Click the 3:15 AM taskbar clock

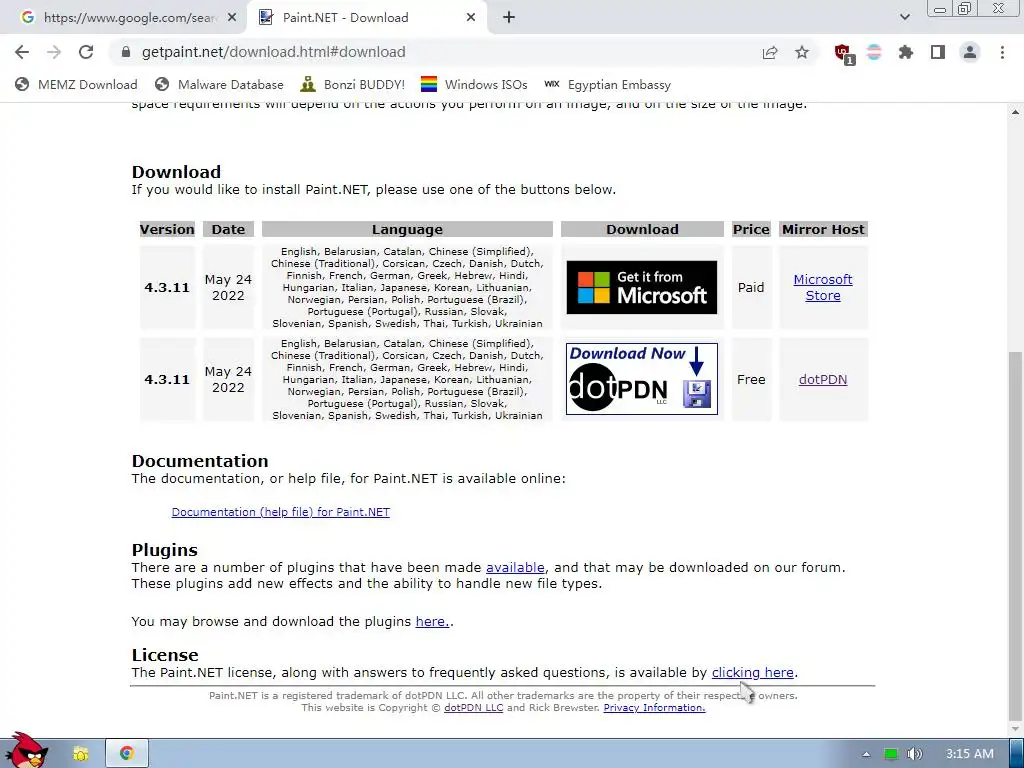click(970, 754)
